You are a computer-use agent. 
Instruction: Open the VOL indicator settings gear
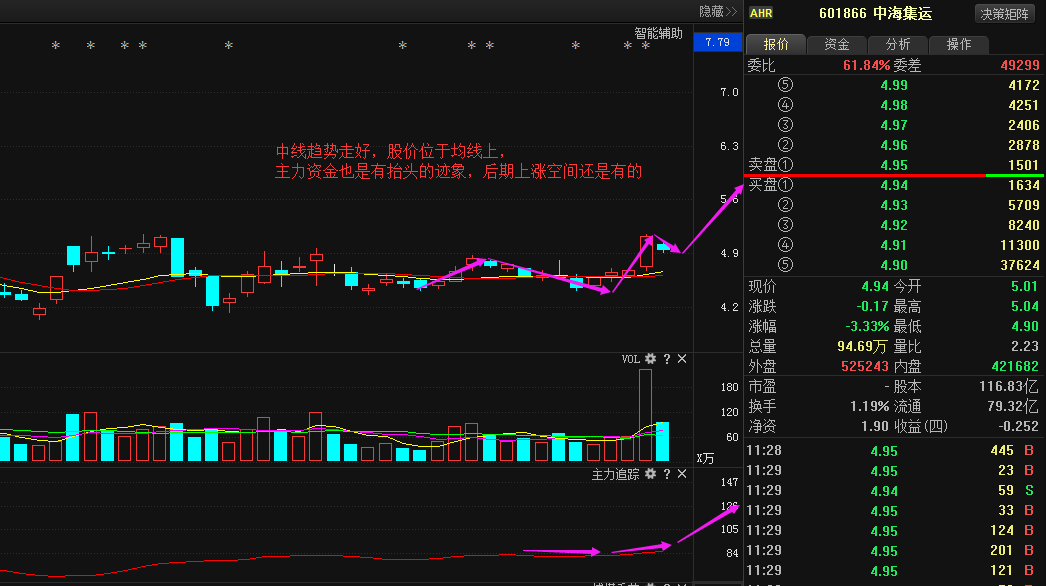649,358
